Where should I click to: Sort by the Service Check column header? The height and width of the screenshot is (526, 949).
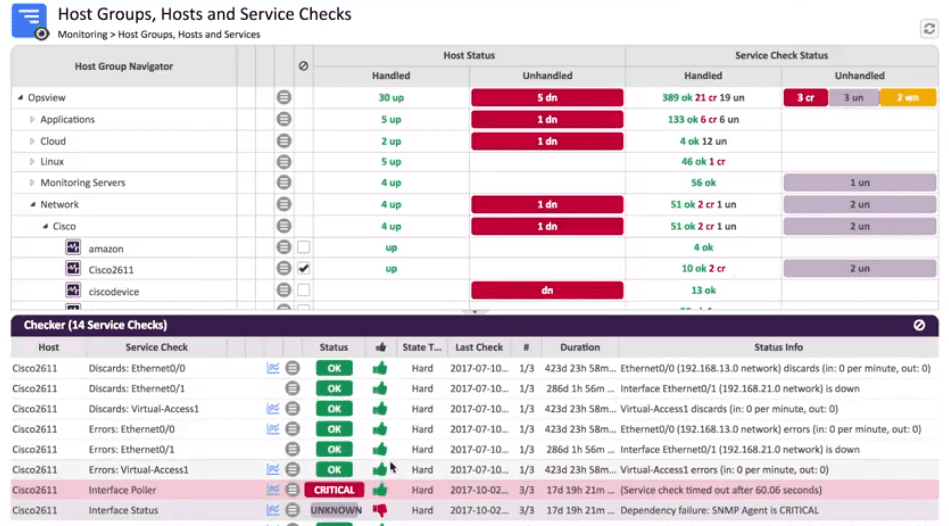click(x=156, y=347)
